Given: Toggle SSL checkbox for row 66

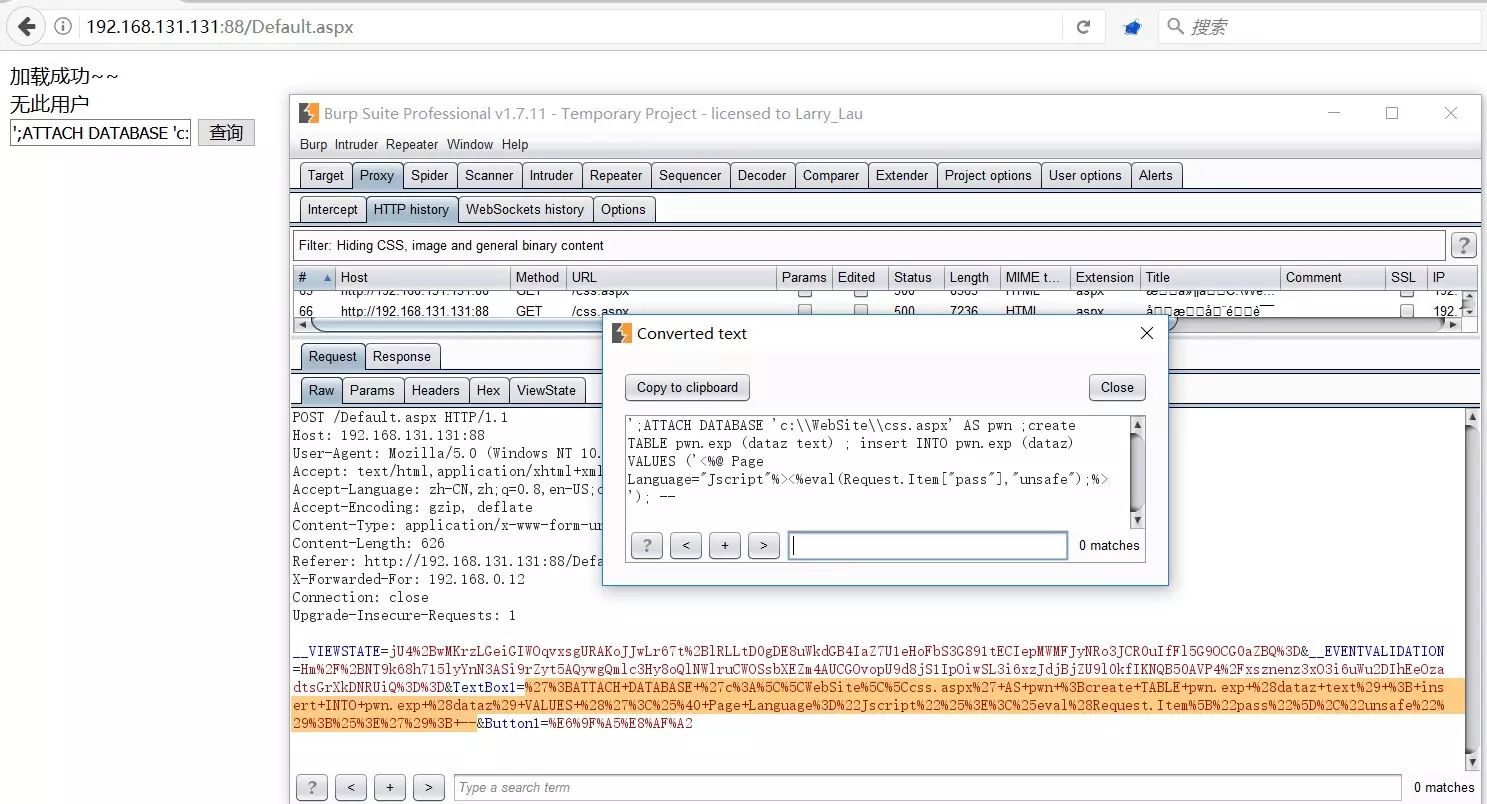Looking at the screenshot, I should [1407, 311].
